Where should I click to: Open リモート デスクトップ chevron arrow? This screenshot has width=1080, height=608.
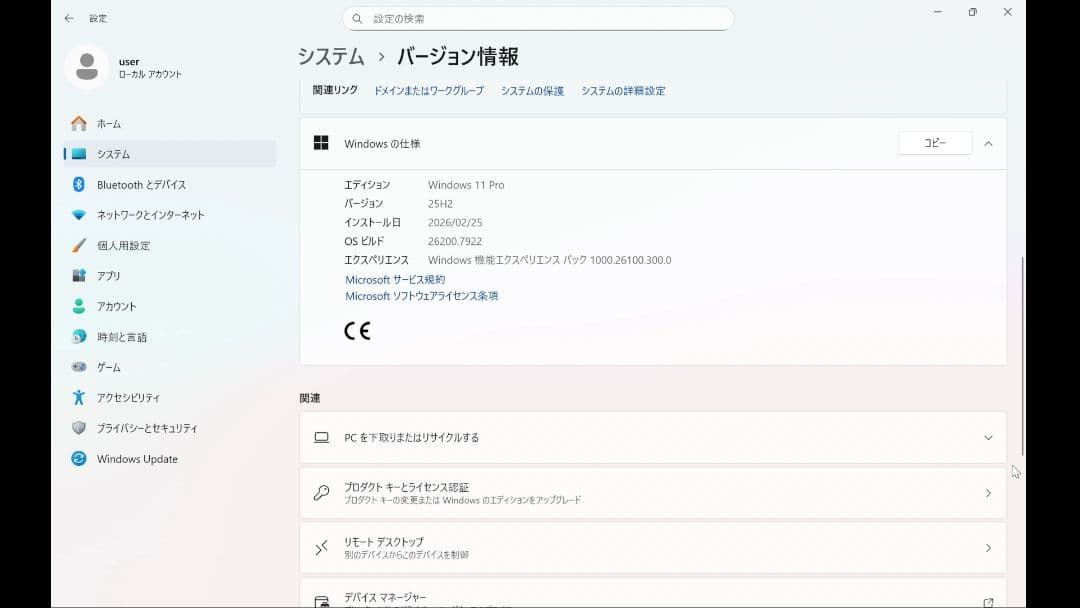[988, 548]
